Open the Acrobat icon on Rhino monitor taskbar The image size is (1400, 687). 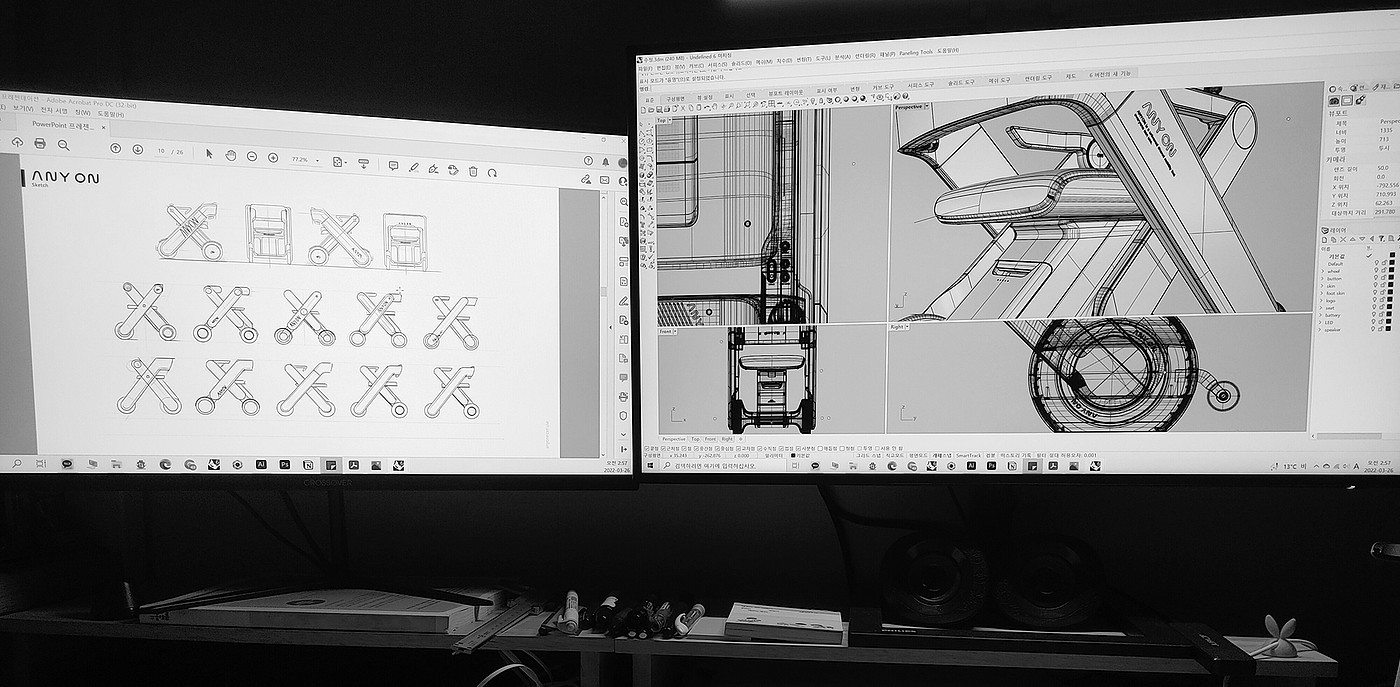pos(1053,466)
